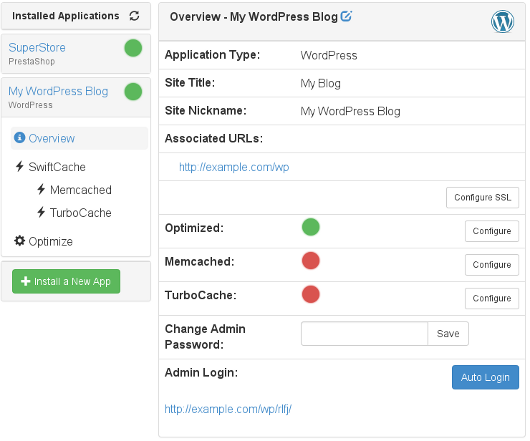Click Save next to admin password
Image resolution: width=530 pixels, height=441 pixels.
pos(448,334)
